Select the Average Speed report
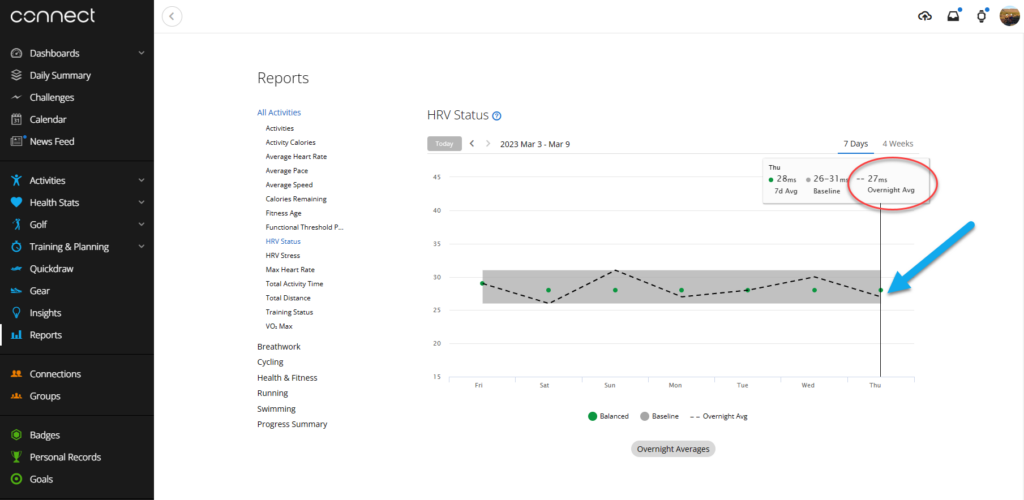1024x500 pixels. click(289, 185)
